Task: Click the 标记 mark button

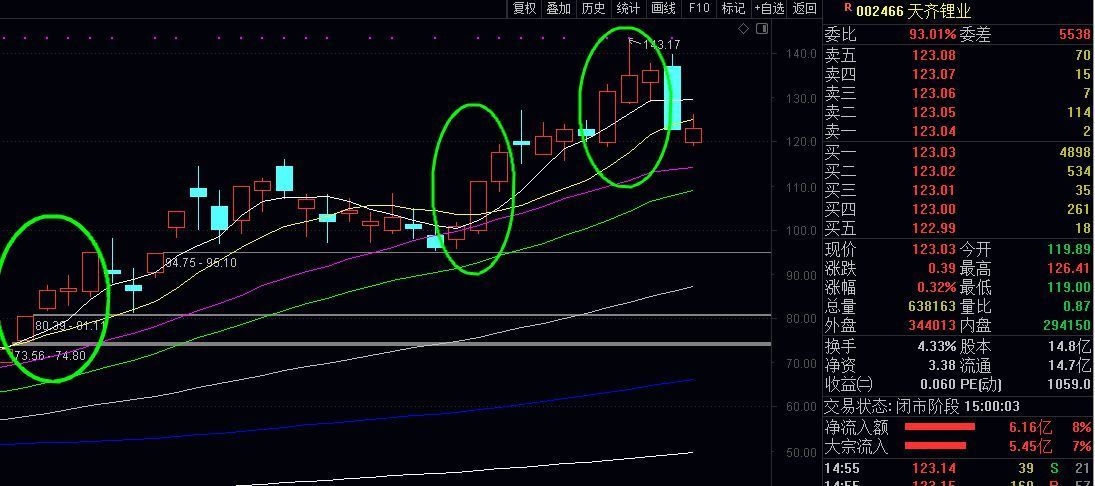Action: 733,9
